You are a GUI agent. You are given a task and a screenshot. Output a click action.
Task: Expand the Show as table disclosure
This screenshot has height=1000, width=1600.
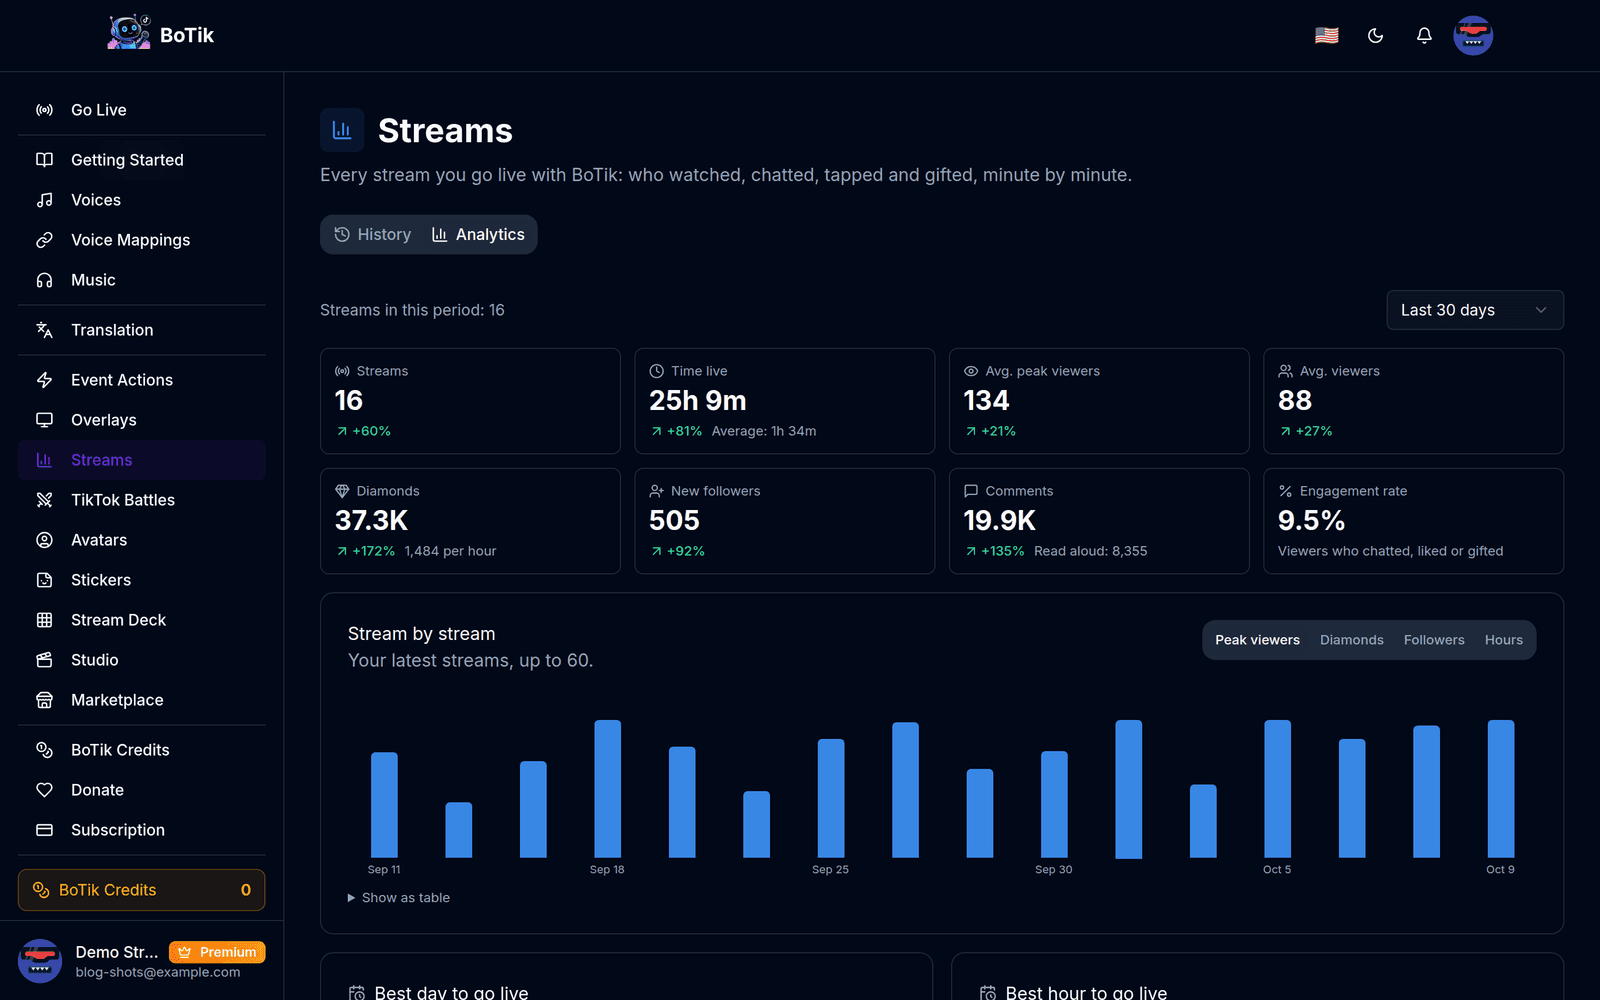tap(399, 898)
